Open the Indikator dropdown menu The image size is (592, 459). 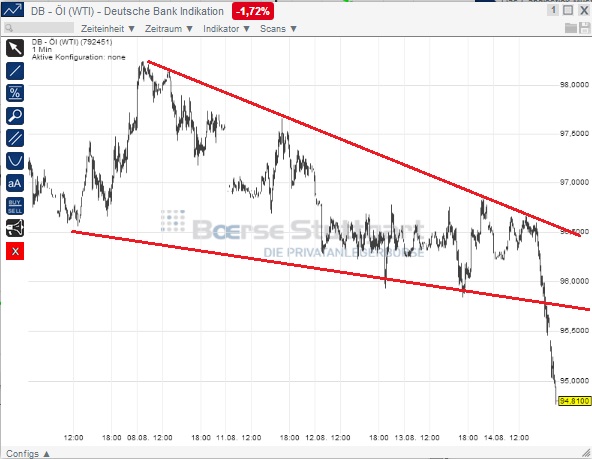click(x=227, y=29)
